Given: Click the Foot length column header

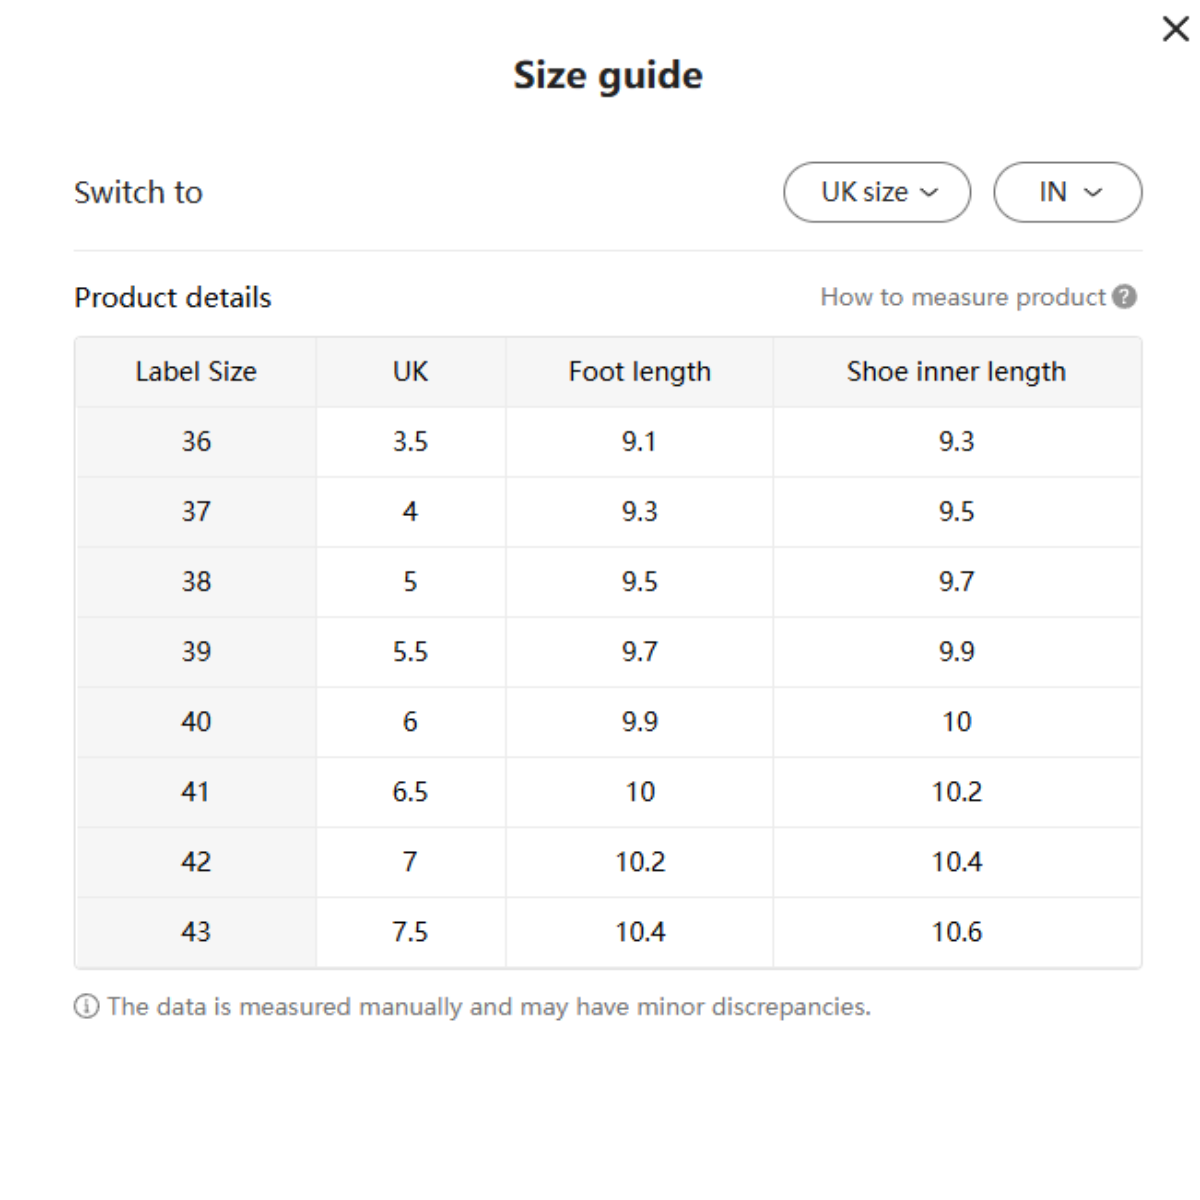Looking at the screenshot, I should [x=639, y=372].
